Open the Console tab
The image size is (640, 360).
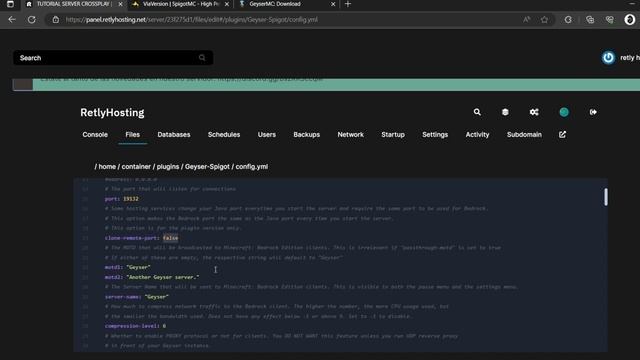(95, 135)
